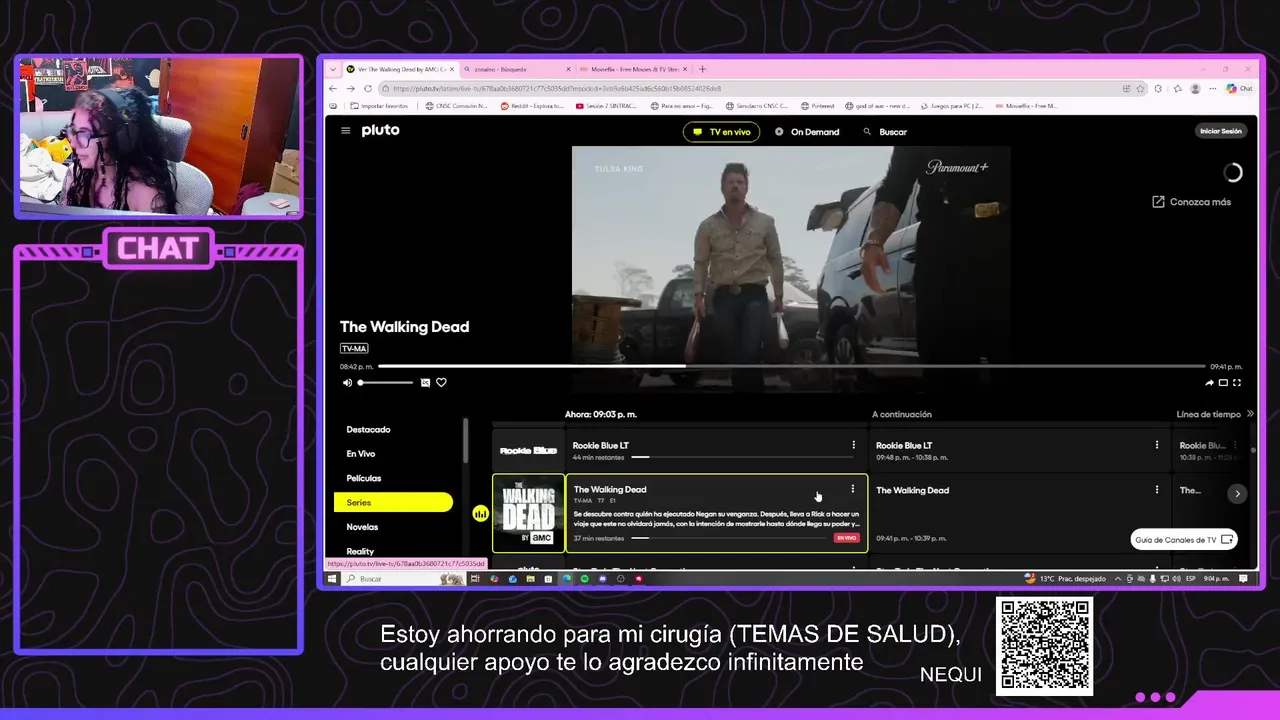Screen dimensions: 1280x720
Task: Open options for upcoming Rookie Blue LT
Action: tap(1157, 445)
